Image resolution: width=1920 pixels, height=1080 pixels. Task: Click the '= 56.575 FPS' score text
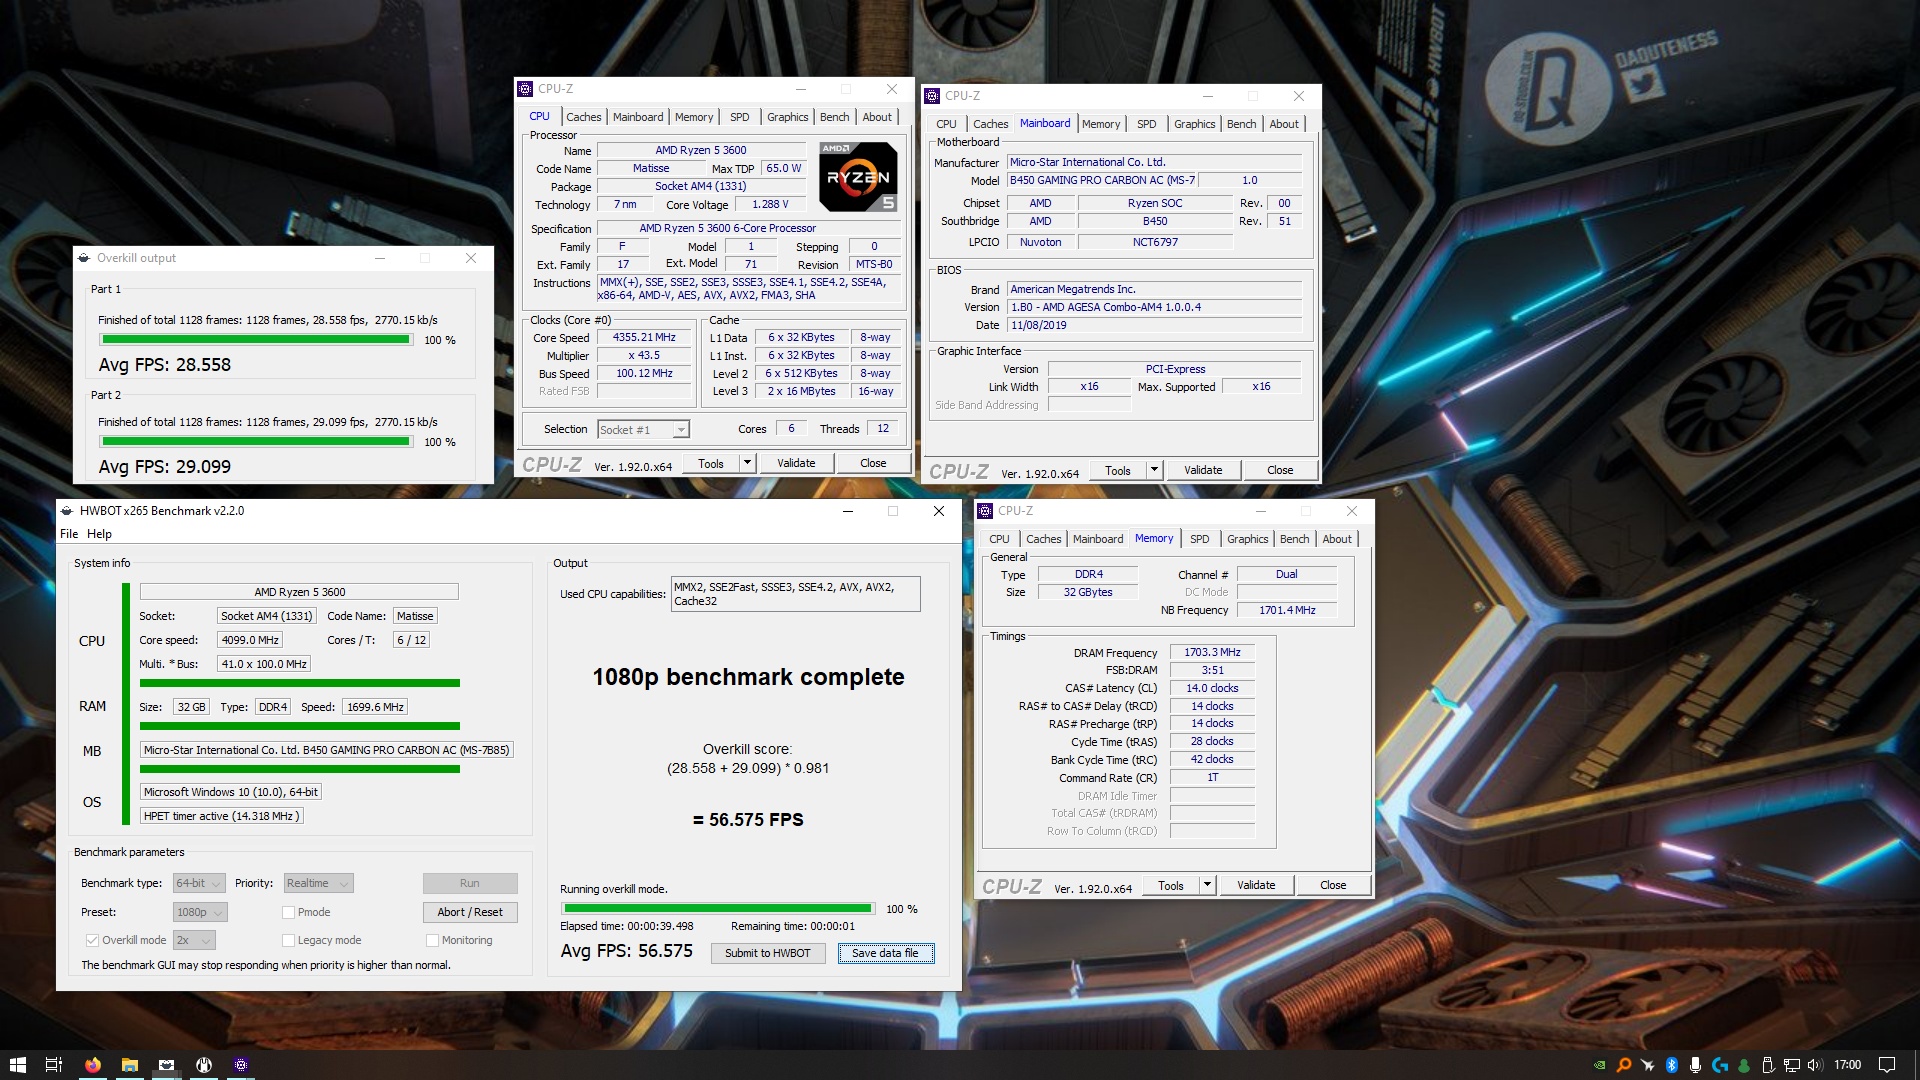748,820
